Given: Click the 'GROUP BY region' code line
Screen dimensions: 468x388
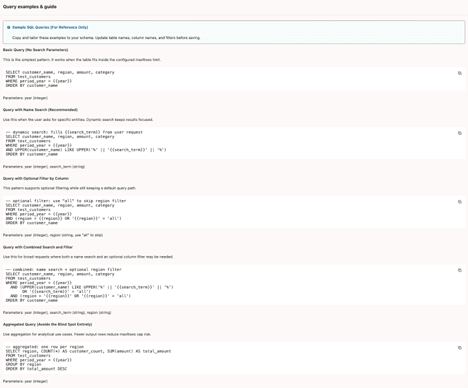Looking at the screenshot, I should click(24, 364).
